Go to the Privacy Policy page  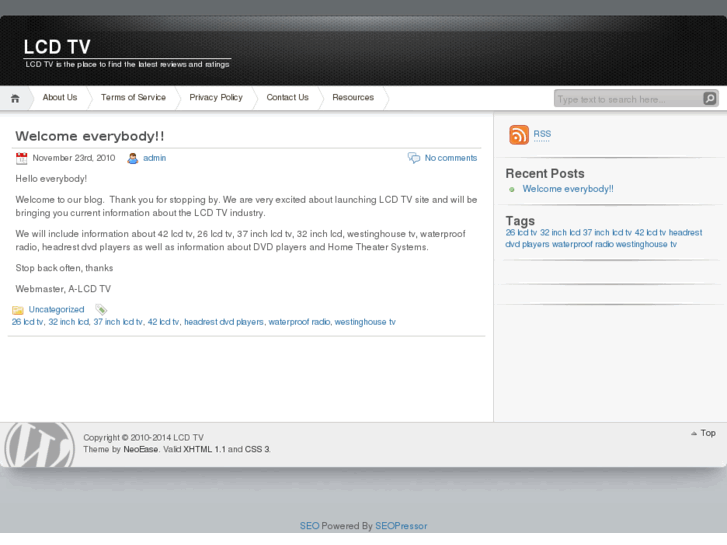tap(216, 97)
